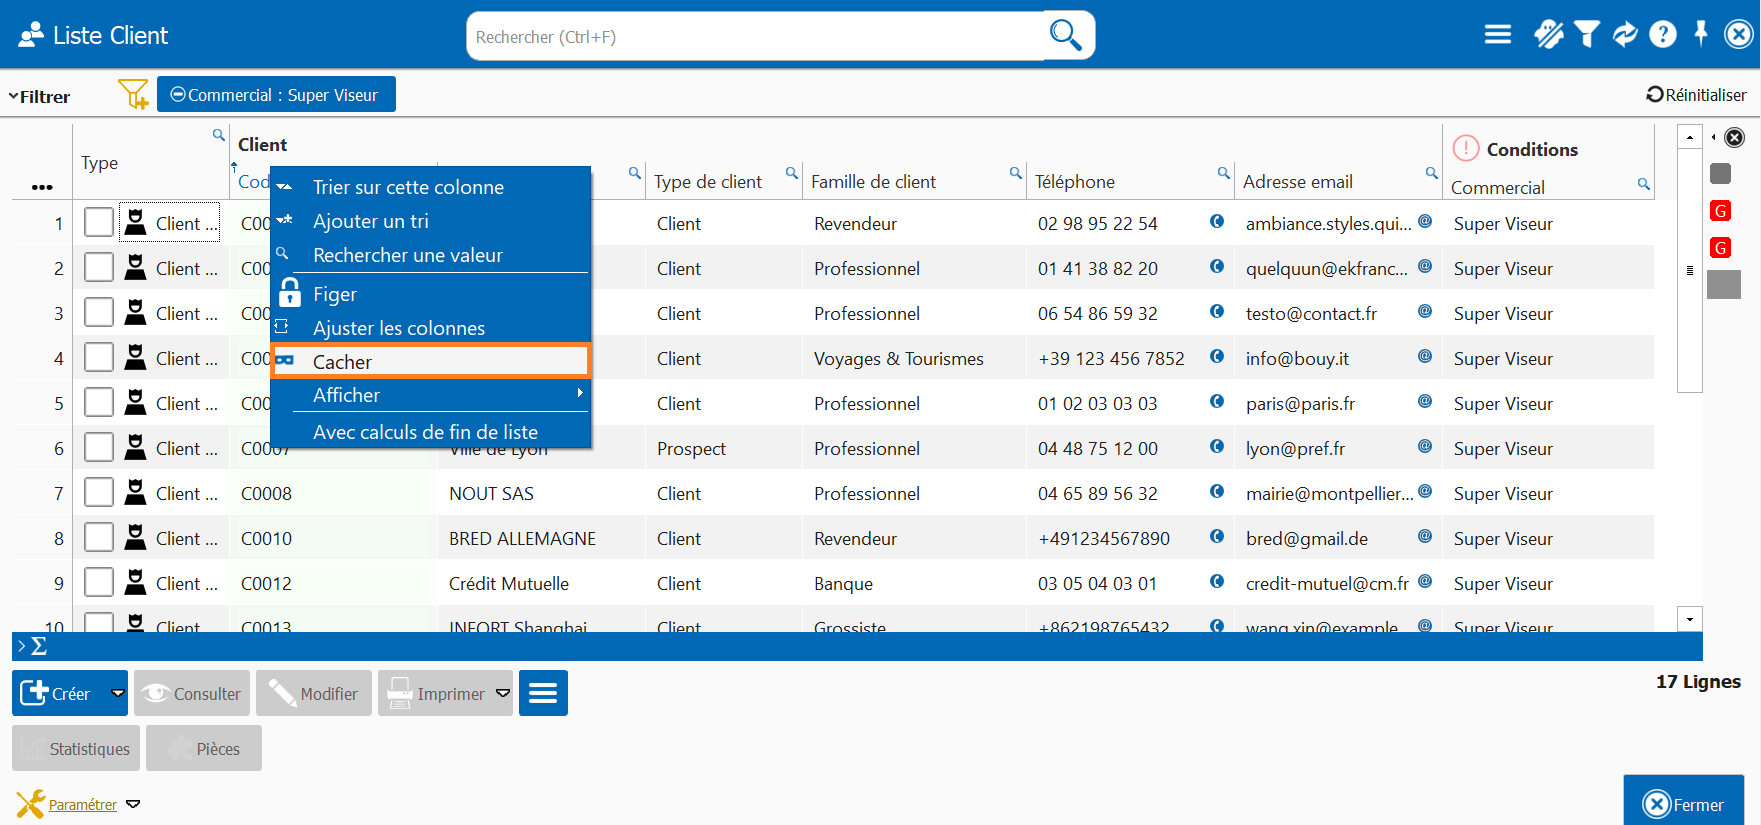The height and width of the screenshot is (825, 1761).
Task: Click the magnifier search icon in search bar
Action: coord(1065,35)
